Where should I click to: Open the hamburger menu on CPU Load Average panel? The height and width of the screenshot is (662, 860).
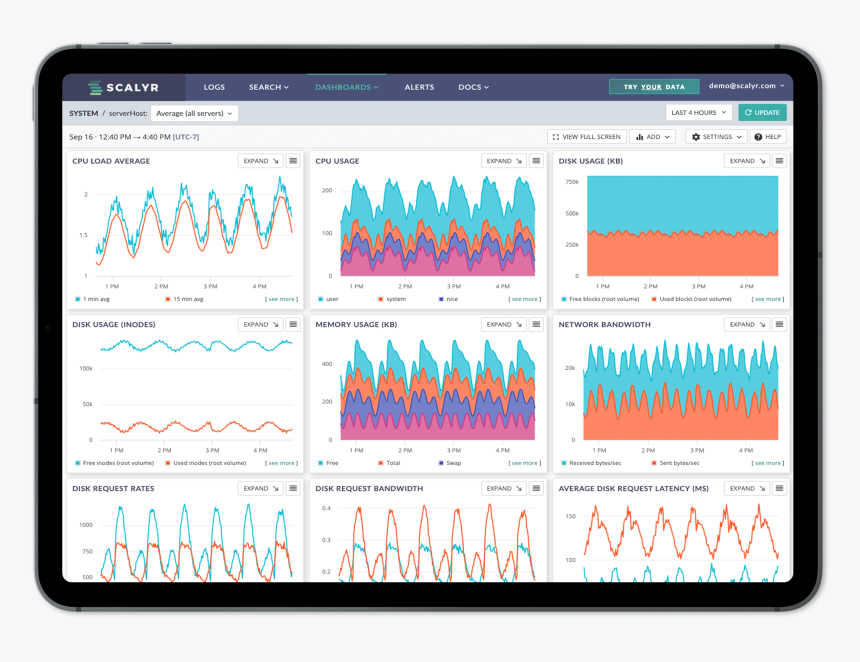click(x=292, y=160)
